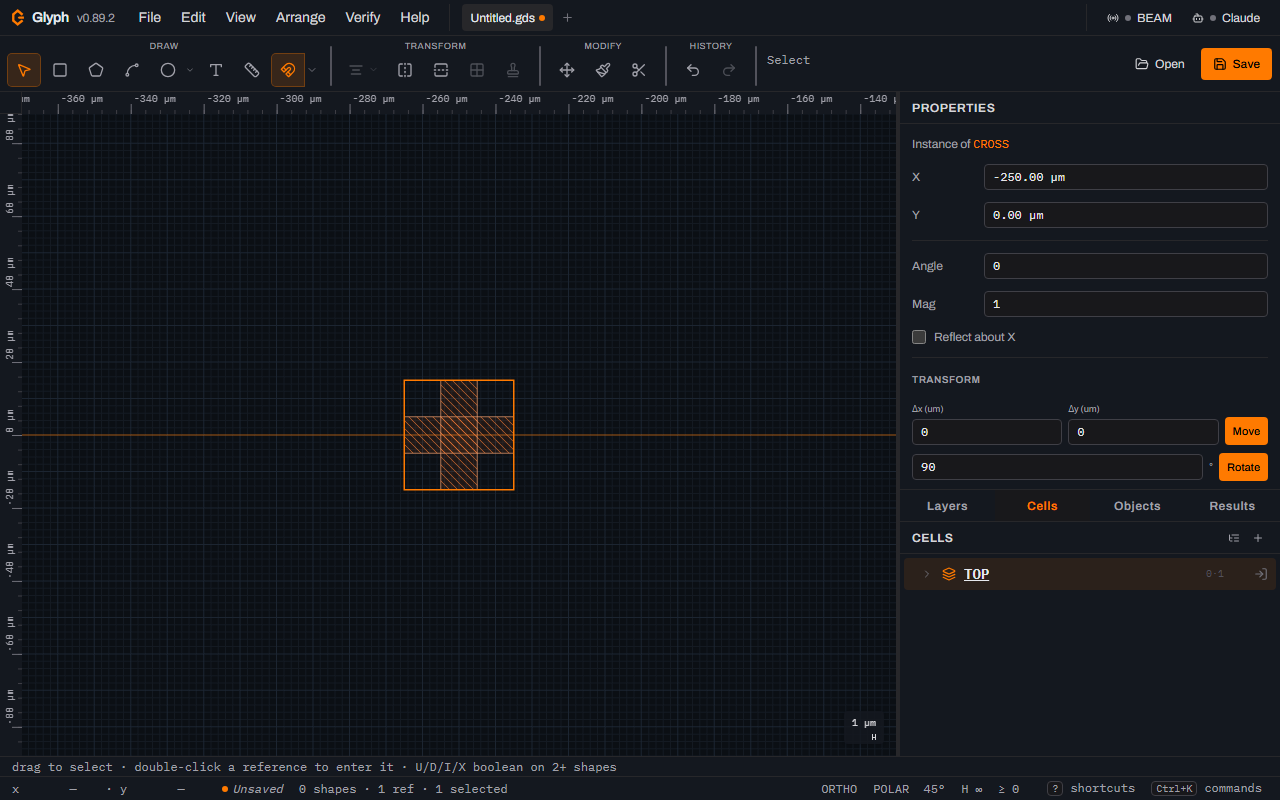Viewport: 1280px width, 800px height.
Task: Click the flip horizontal icon
Action: coord(405,70)
